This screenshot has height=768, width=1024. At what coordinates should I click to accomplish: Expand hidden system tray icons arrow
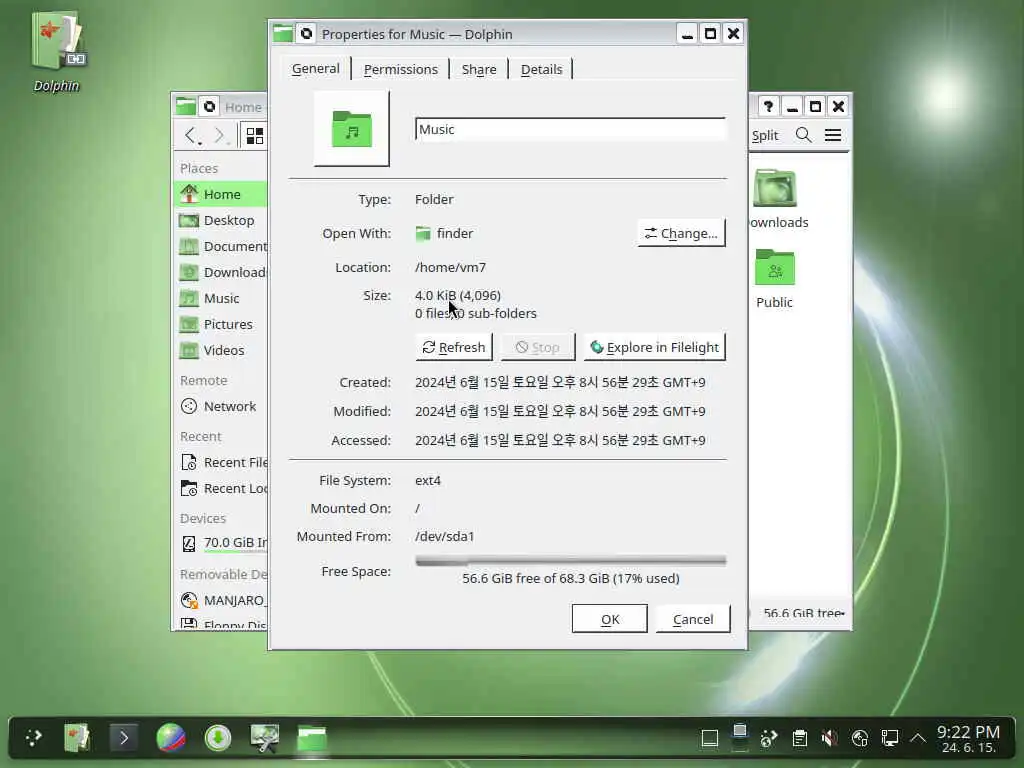coord(918,739)
